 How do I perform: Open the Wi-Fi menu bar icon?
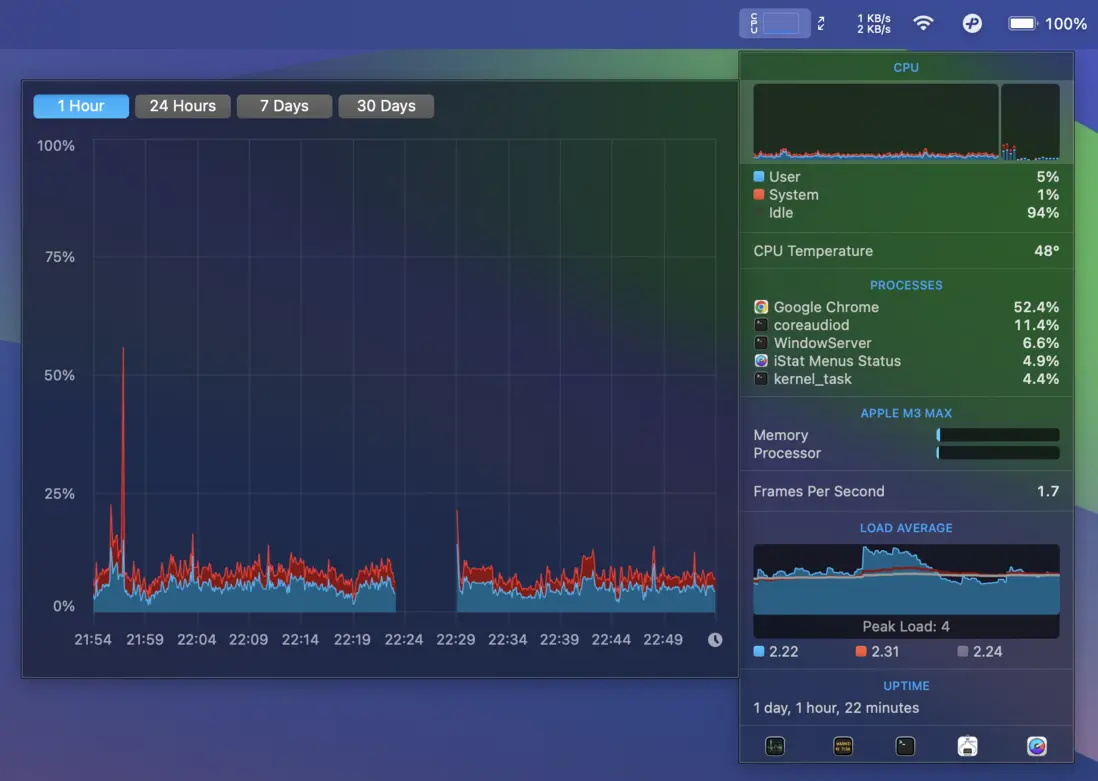(924, 23)
